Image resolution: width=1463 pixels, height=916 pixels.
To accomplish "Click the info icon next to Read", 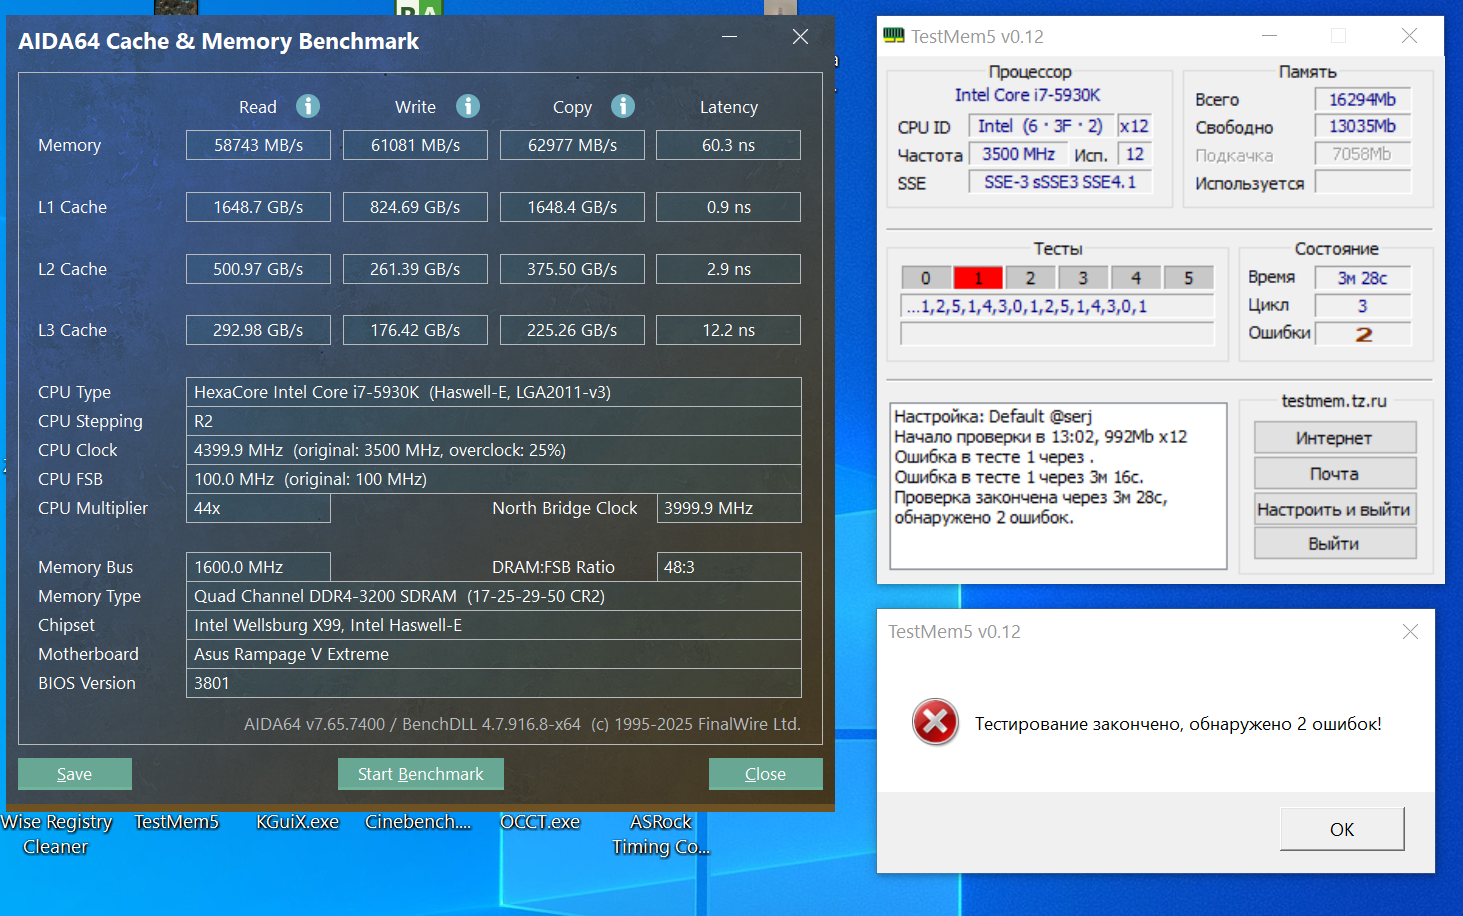I will click(x=308, y=106).
